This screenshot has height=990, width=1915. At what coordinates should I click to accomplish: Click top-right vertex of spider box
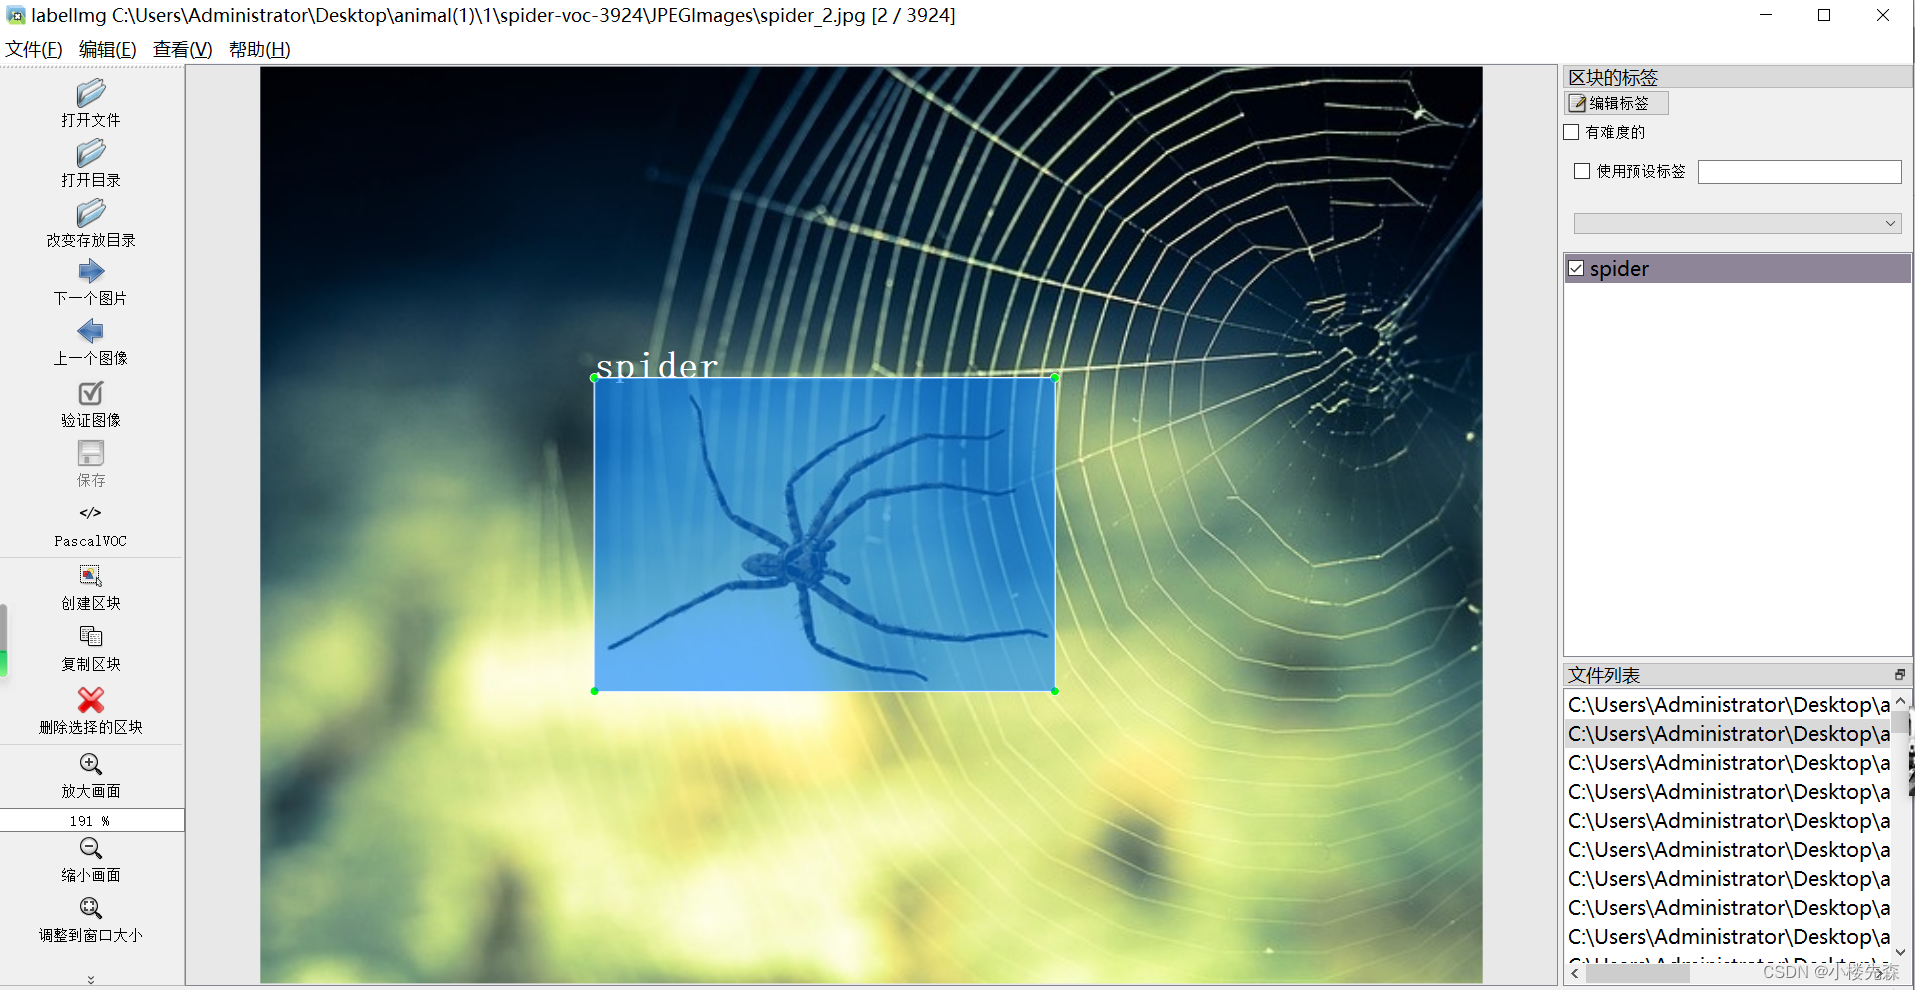1055,377
